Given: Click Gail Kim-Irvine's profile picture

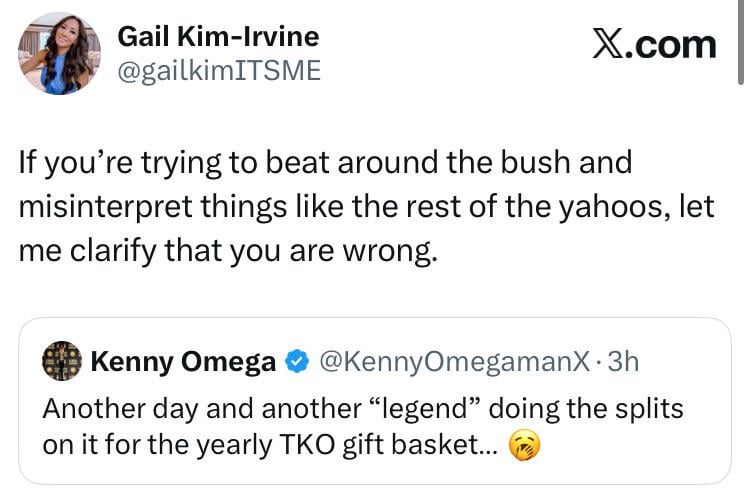Looking at the screenshot, I should click(x=59, y=54).
